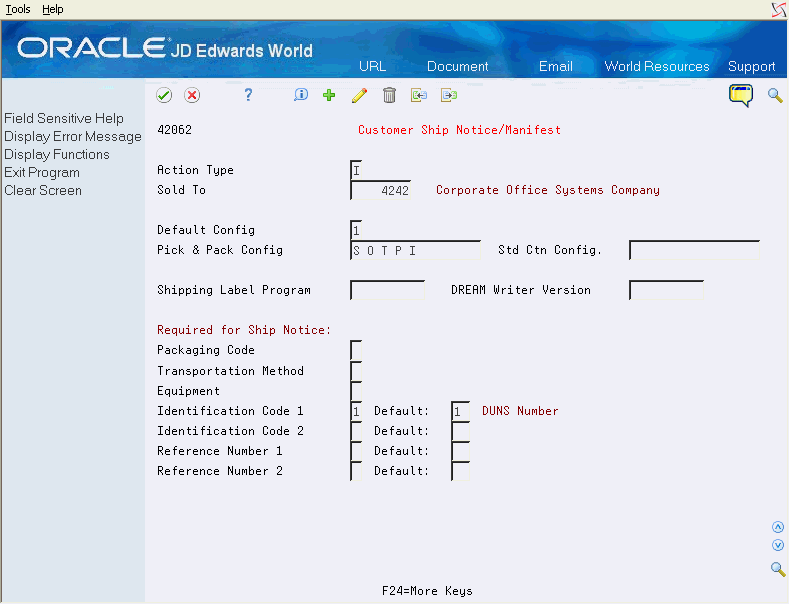The height and width of the screenshot is (604, 789).
Task: Select Field Sensitive Help
Action: 64,118
